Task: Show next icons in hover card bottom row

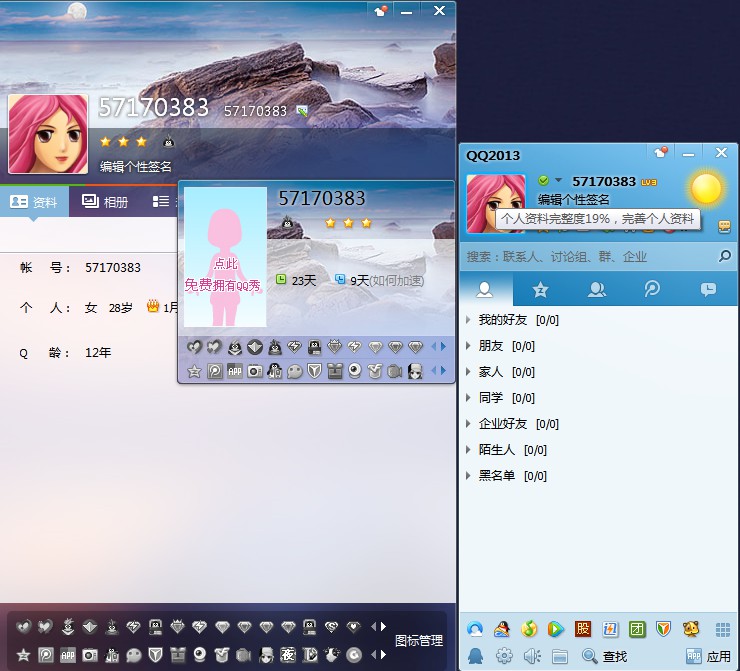Action: tap(443, 370)
